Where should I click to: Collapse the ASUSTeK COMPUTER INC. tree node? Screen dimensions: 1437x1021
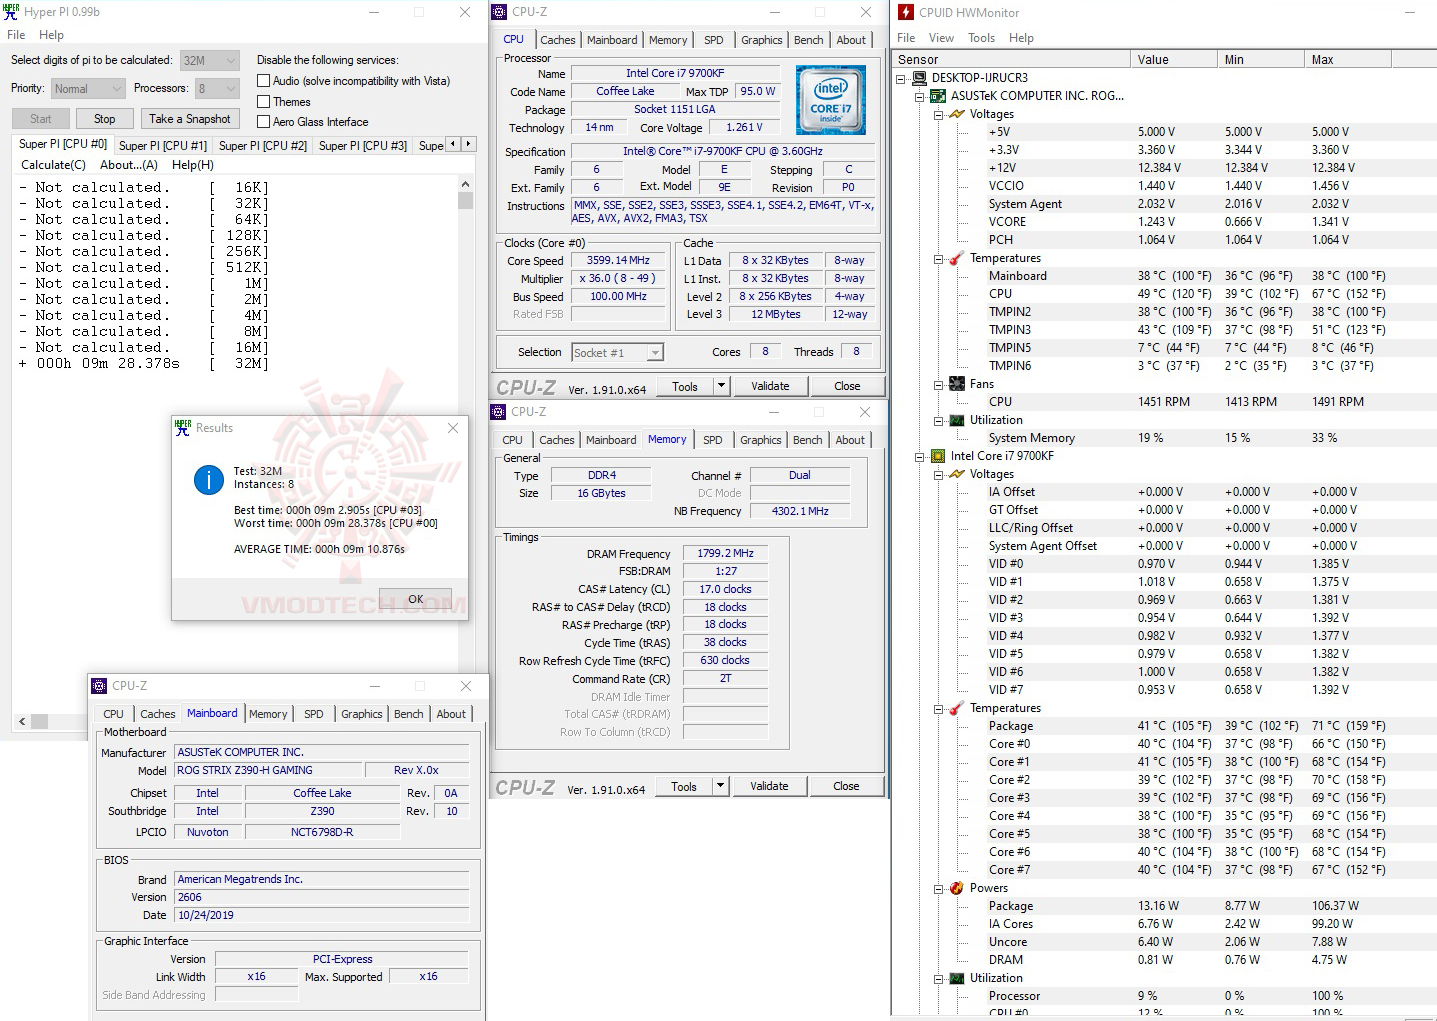point(920,96)
